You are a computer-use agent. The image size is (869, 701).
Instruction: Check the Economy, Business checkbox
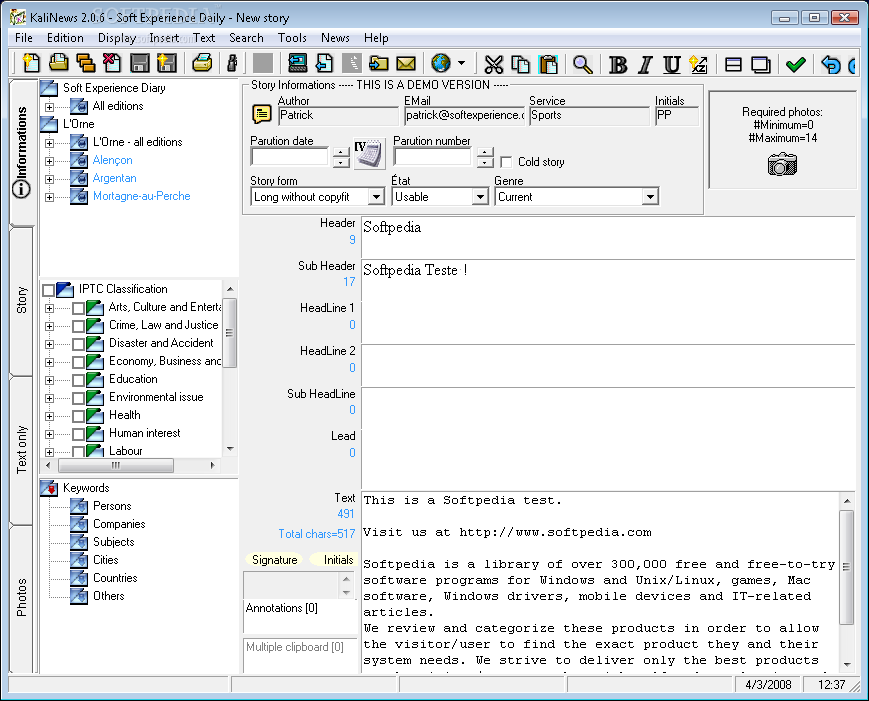[x=78, y=362]
